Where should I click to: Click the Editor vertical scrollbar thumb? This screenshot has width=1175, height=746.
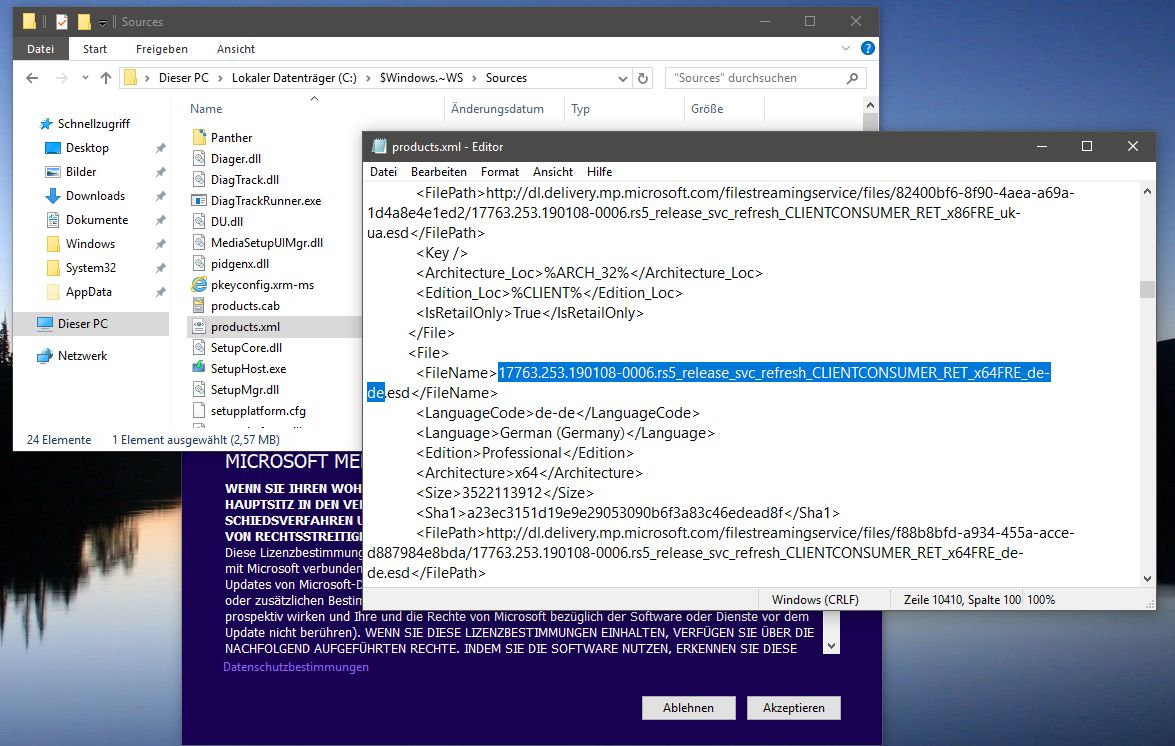1147,289
